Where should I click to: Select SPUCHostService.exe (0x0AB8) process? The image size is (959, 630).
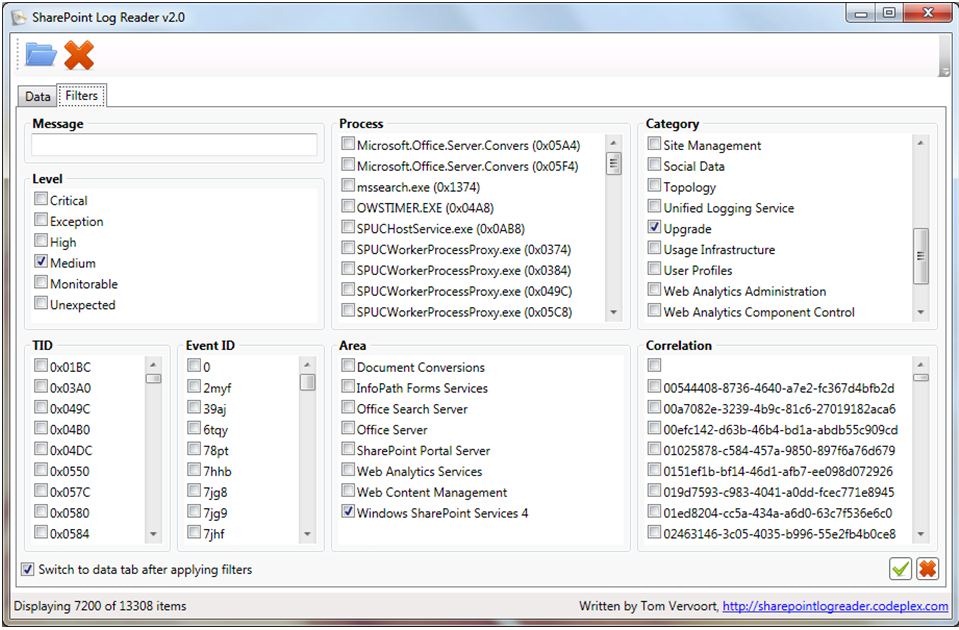348,228
